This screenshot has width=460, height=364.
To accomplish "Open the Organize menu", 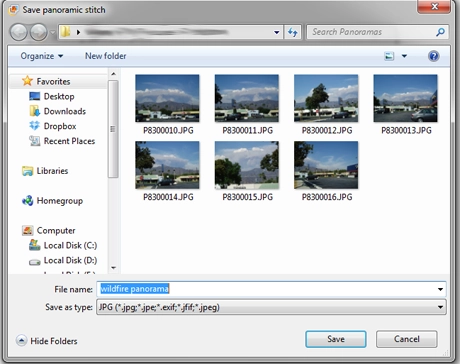I will pyautogui.click(x=42, y=56).
